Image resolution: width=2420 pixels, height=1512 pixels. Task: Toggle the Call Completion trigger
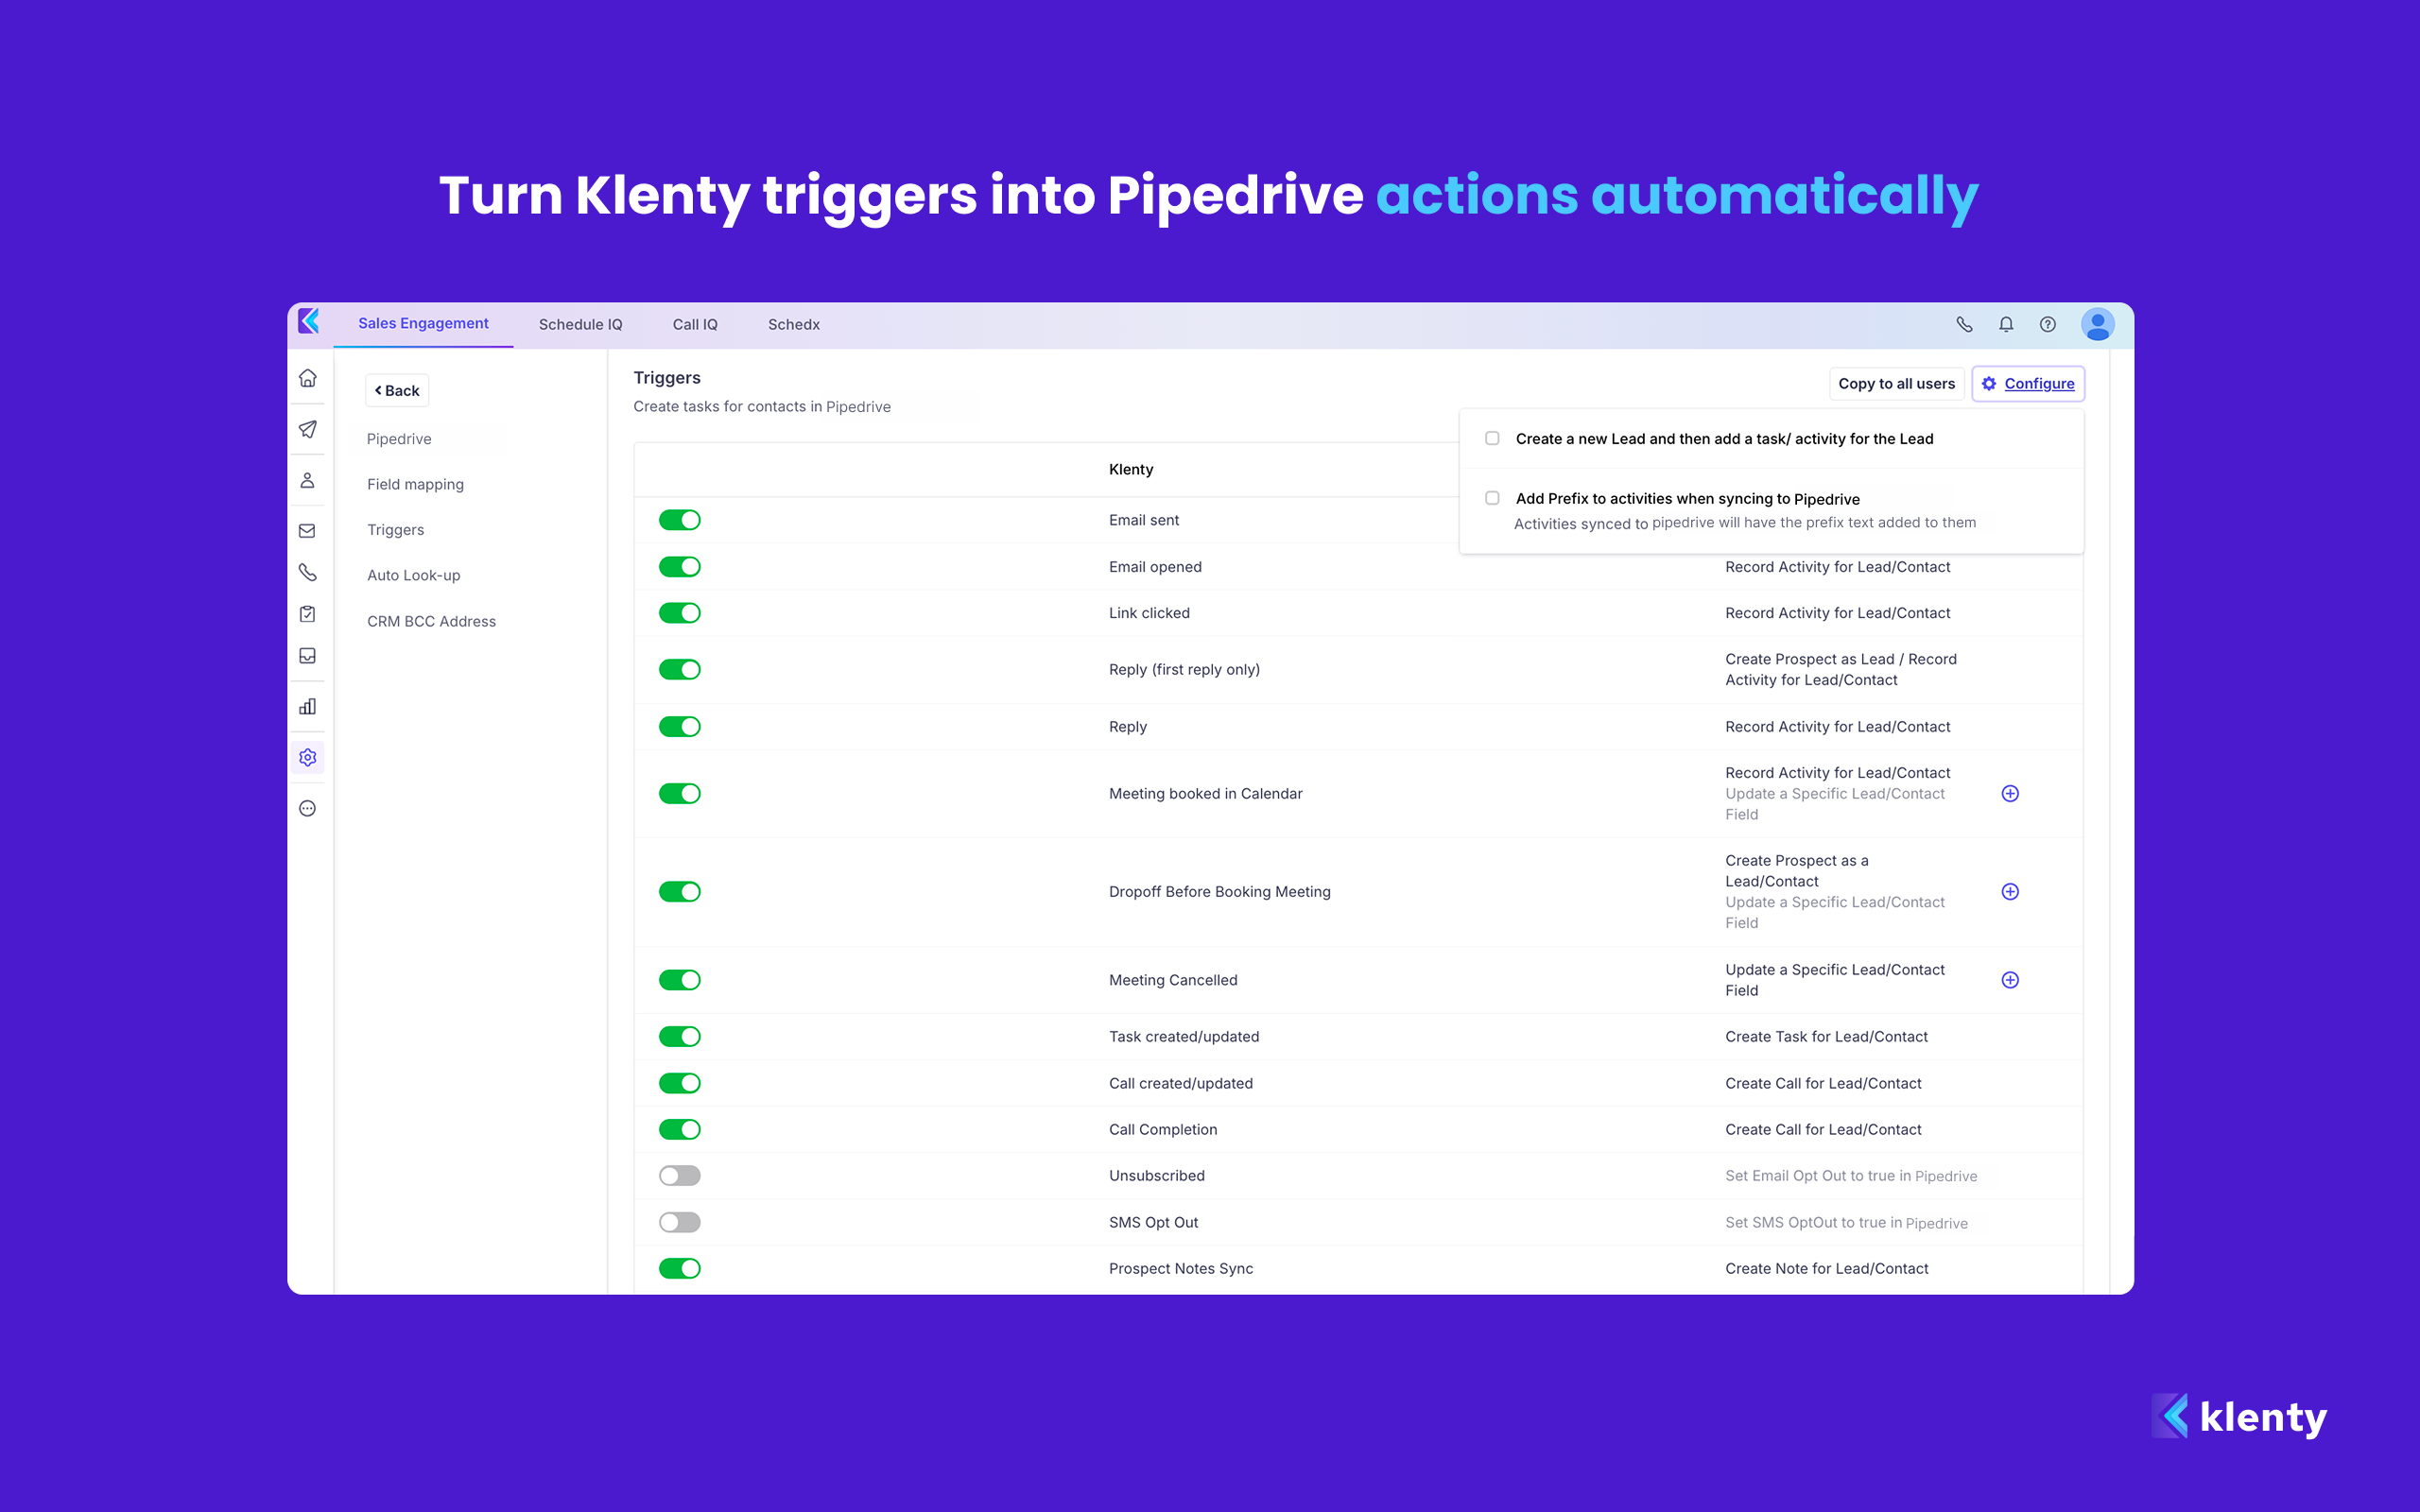click(680, 1130)
